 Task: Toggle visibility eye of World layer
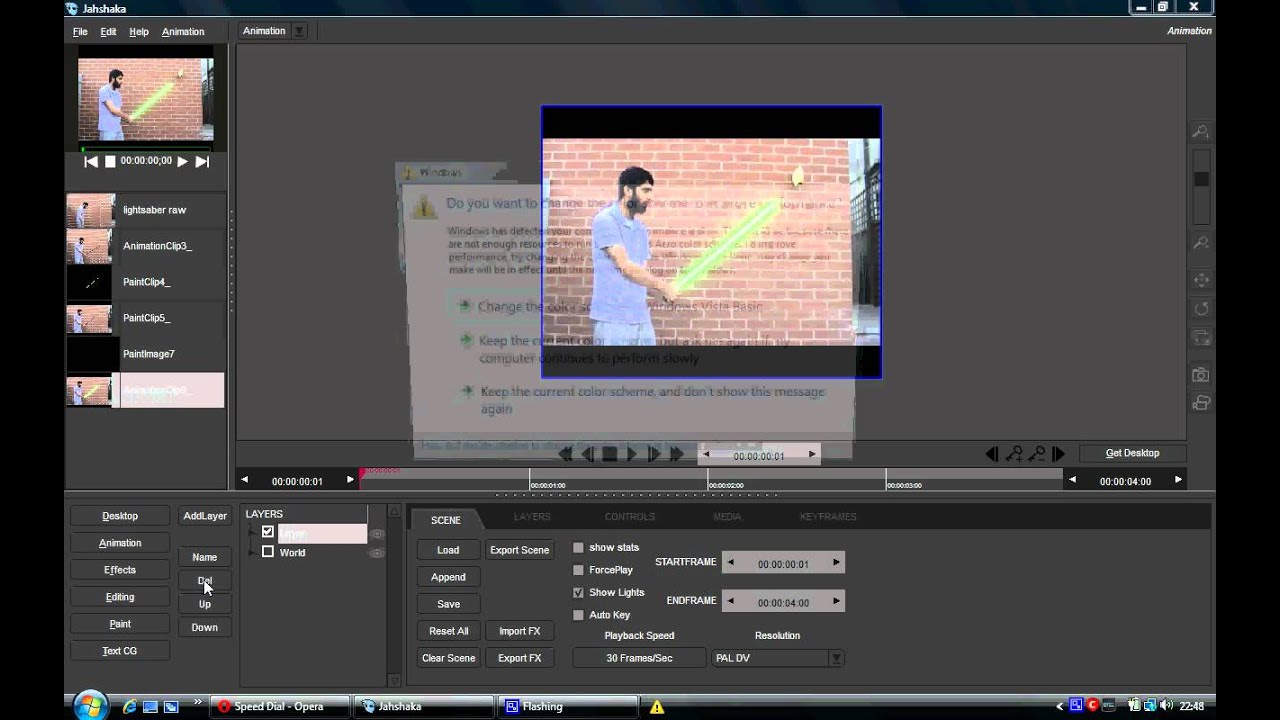pos(377,553)
